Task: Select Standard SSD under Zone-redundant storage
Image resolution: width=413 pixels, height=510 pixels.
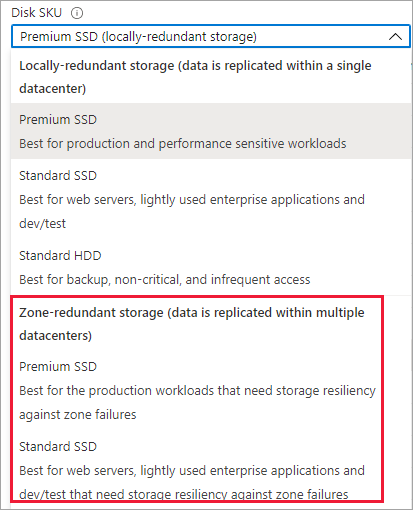Action: (x=197, y=470)
